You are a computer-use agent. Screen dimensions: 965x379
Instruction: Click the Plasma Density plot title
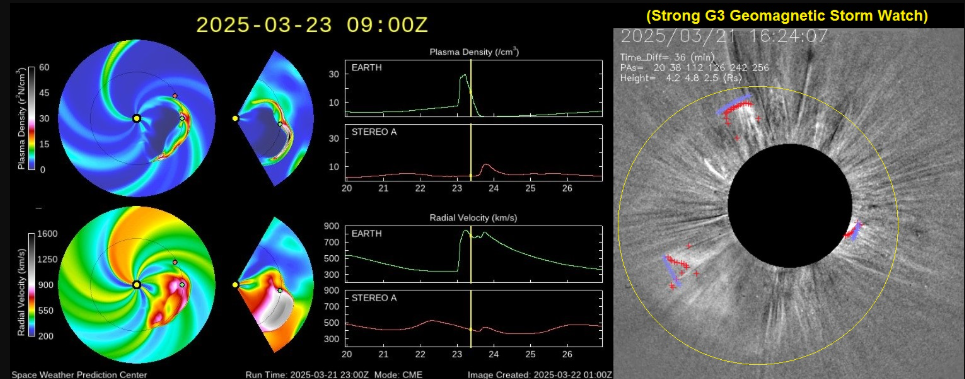pyautogui.click(x=474, y=53)
